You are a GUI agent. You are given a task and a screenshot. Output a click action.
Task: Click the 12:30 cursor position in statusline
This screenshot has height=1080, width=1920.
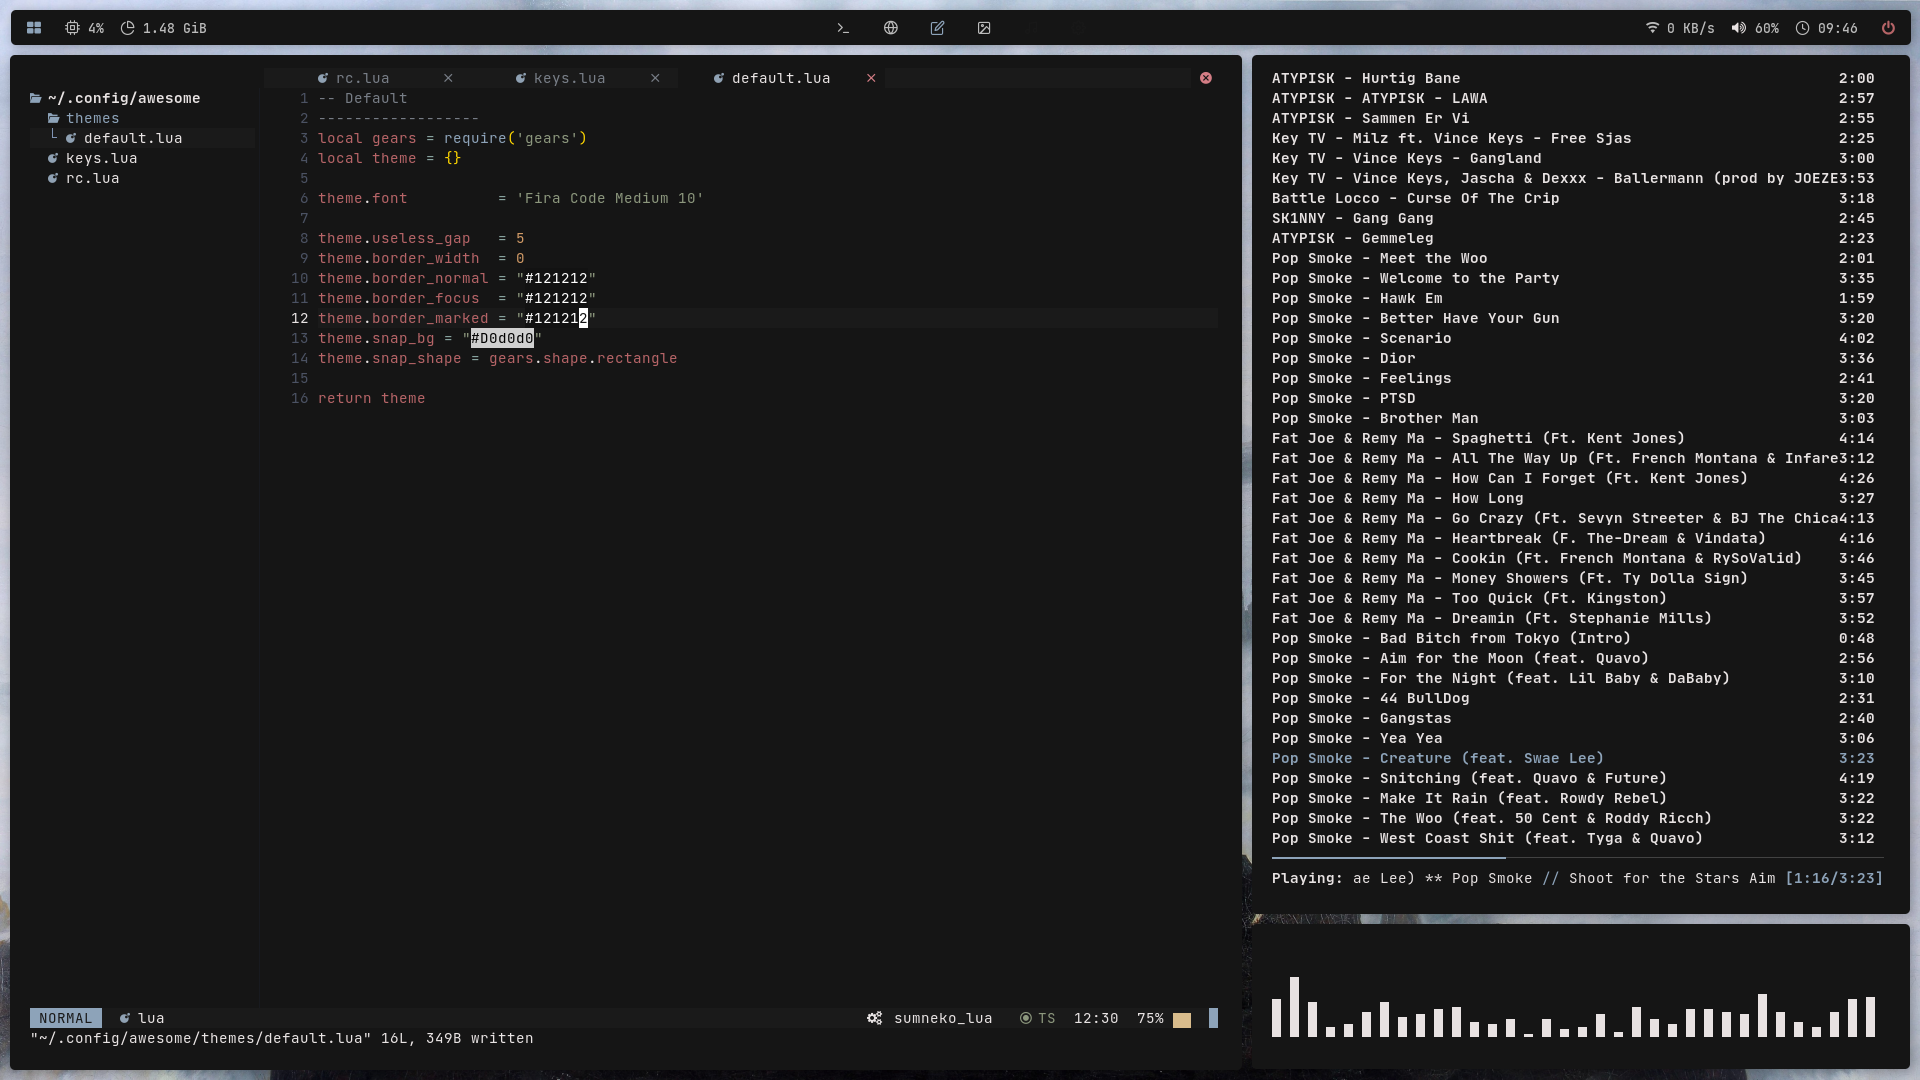[x=1096, y=1018]
